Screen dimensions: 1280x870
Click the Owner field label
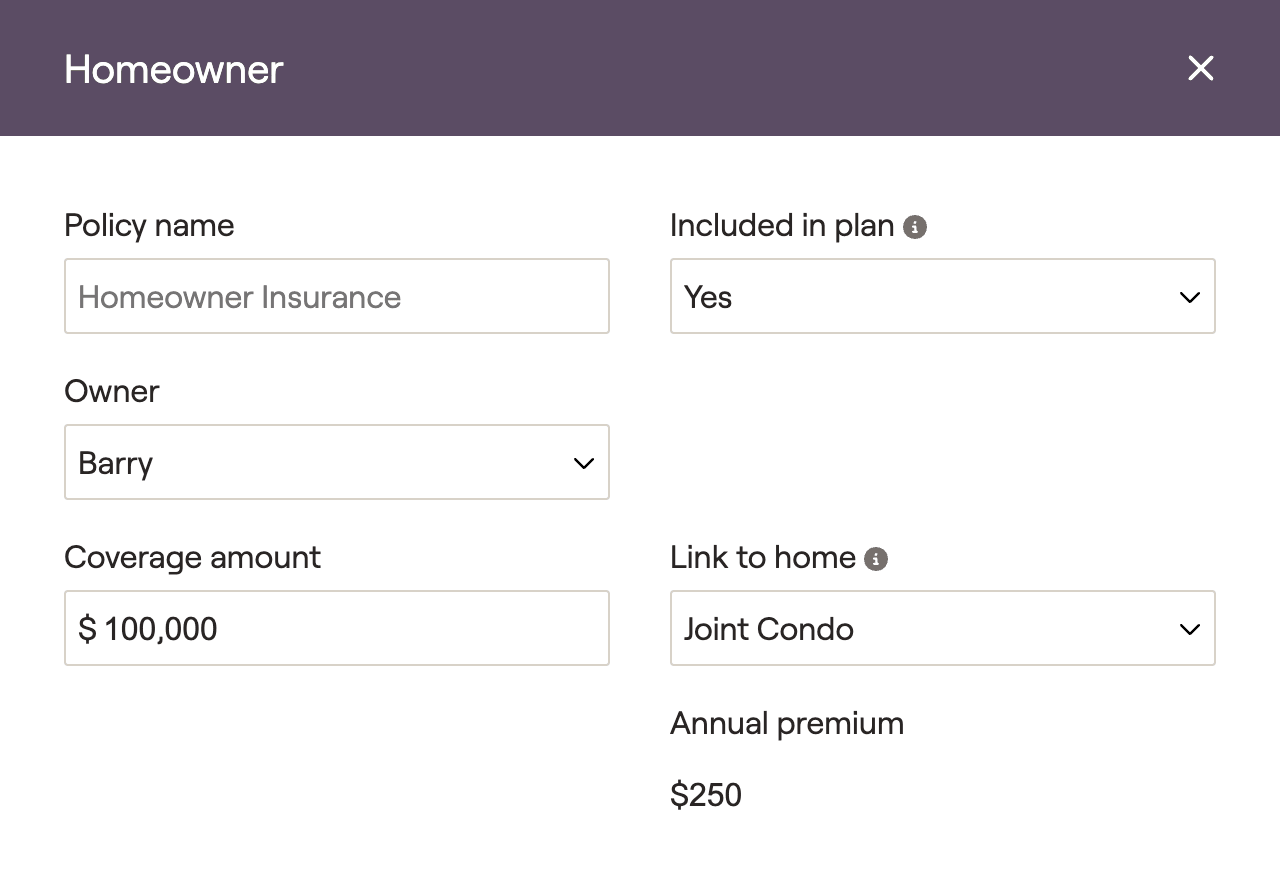point(112,391)
